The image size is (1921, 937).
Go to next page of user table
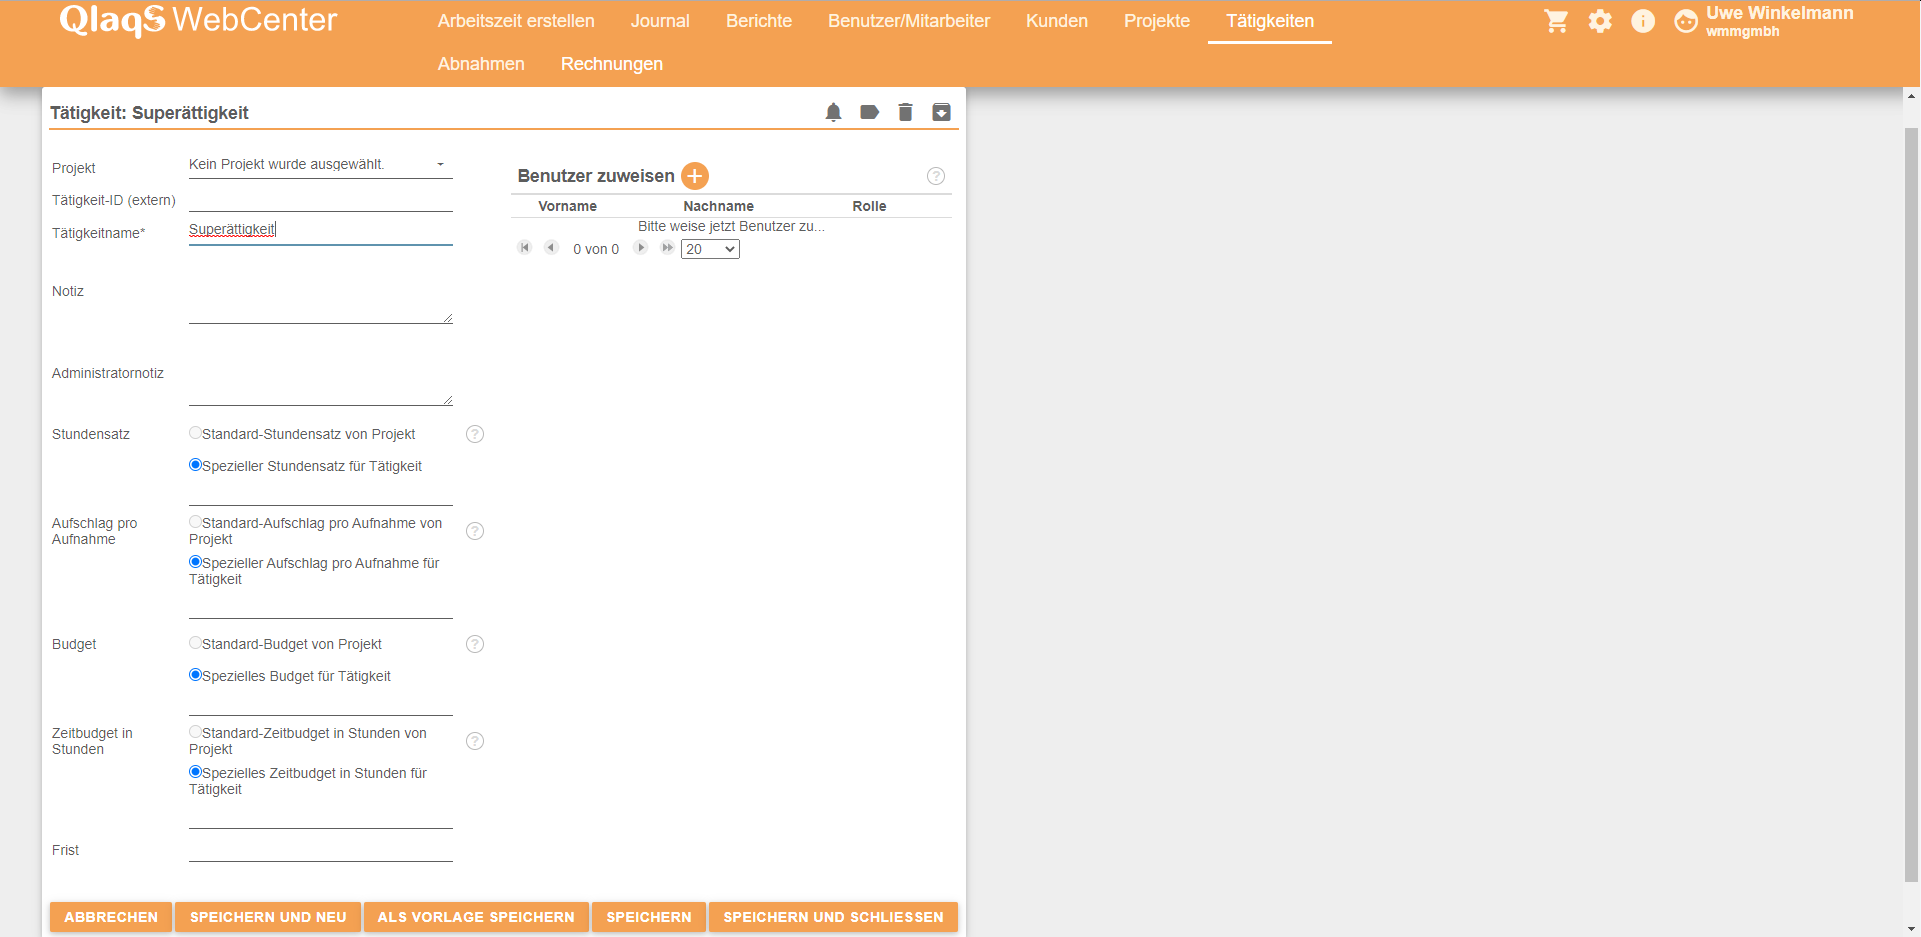click(641, 248)
